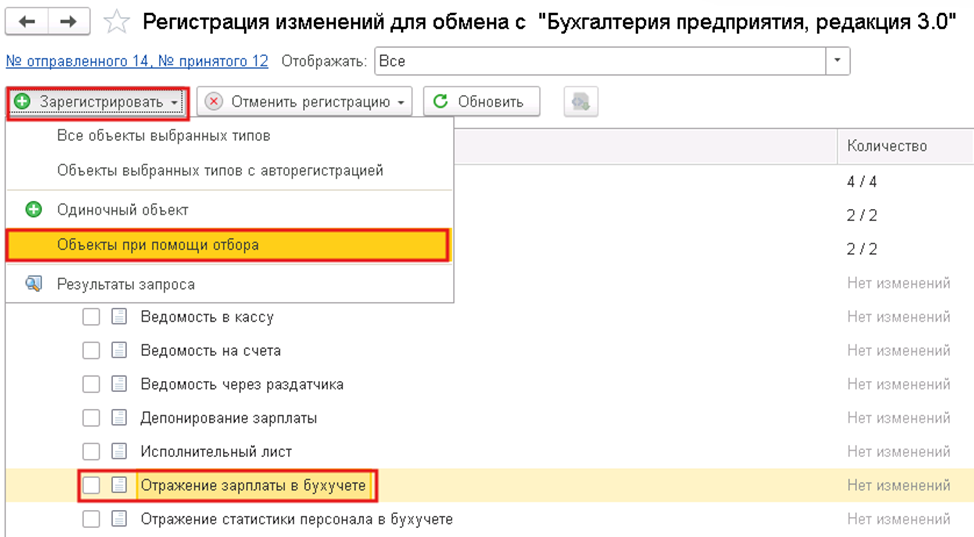This screenshot has width=974, height=537.
Task: Click Нет изменений for Ведомость в кассу
Action: pos(898,317)
